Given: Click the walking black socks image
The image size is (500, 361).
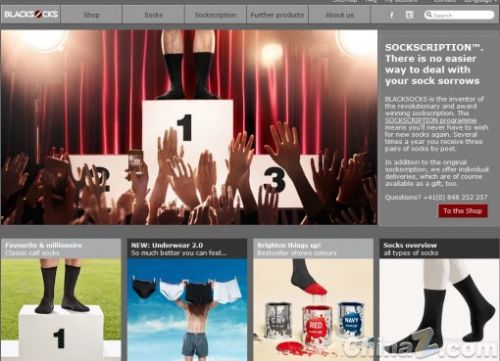Looking at the screenshot, I should click(439, 309).
